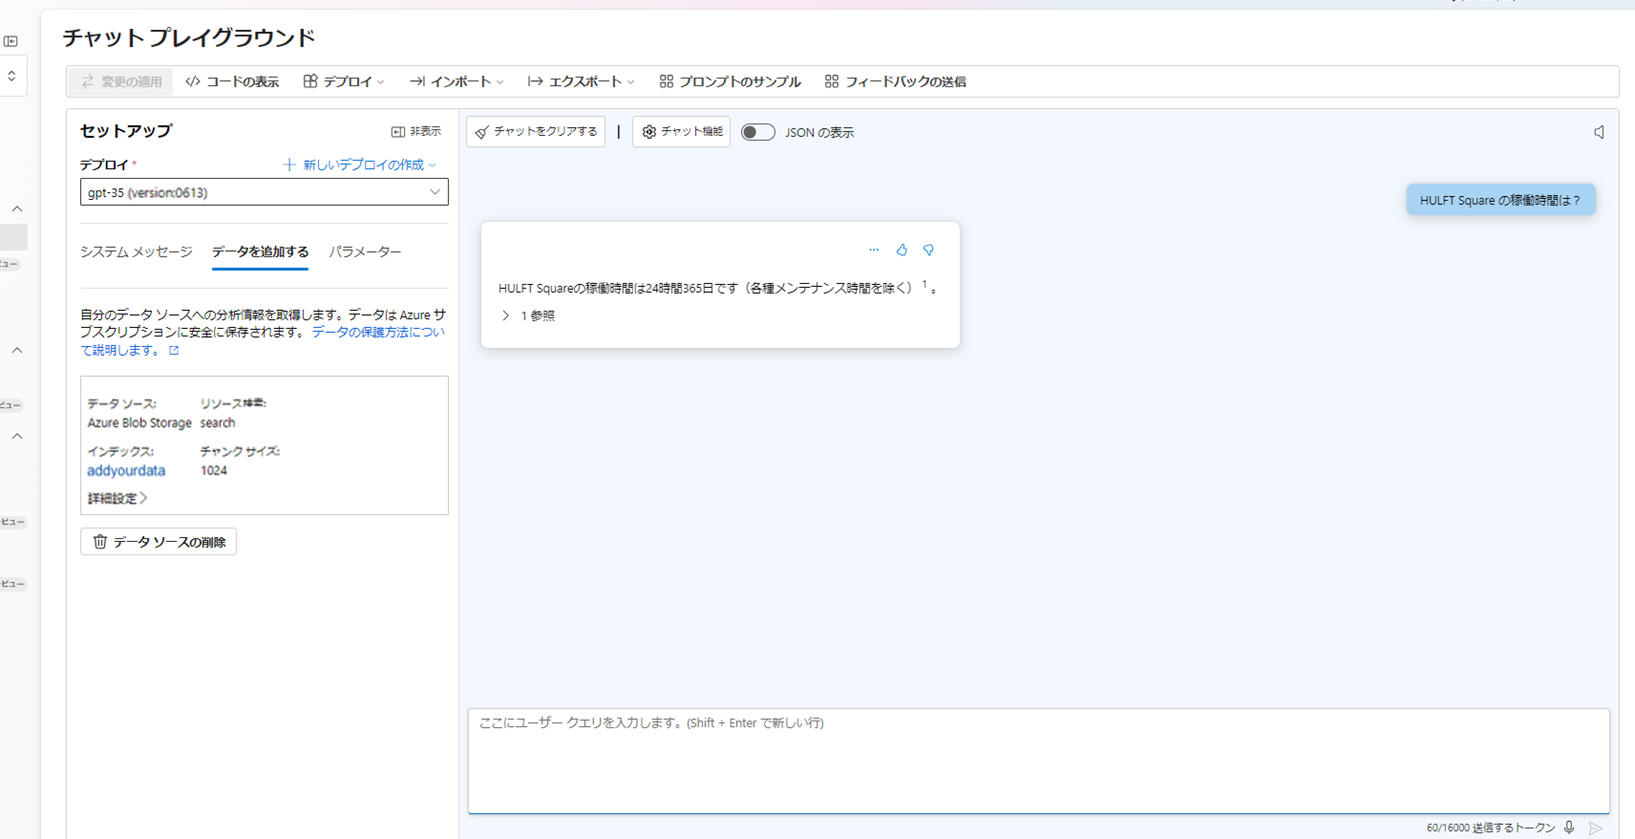
Task: Click the HULFT Square user message bubble
Action: point(1500,200)
